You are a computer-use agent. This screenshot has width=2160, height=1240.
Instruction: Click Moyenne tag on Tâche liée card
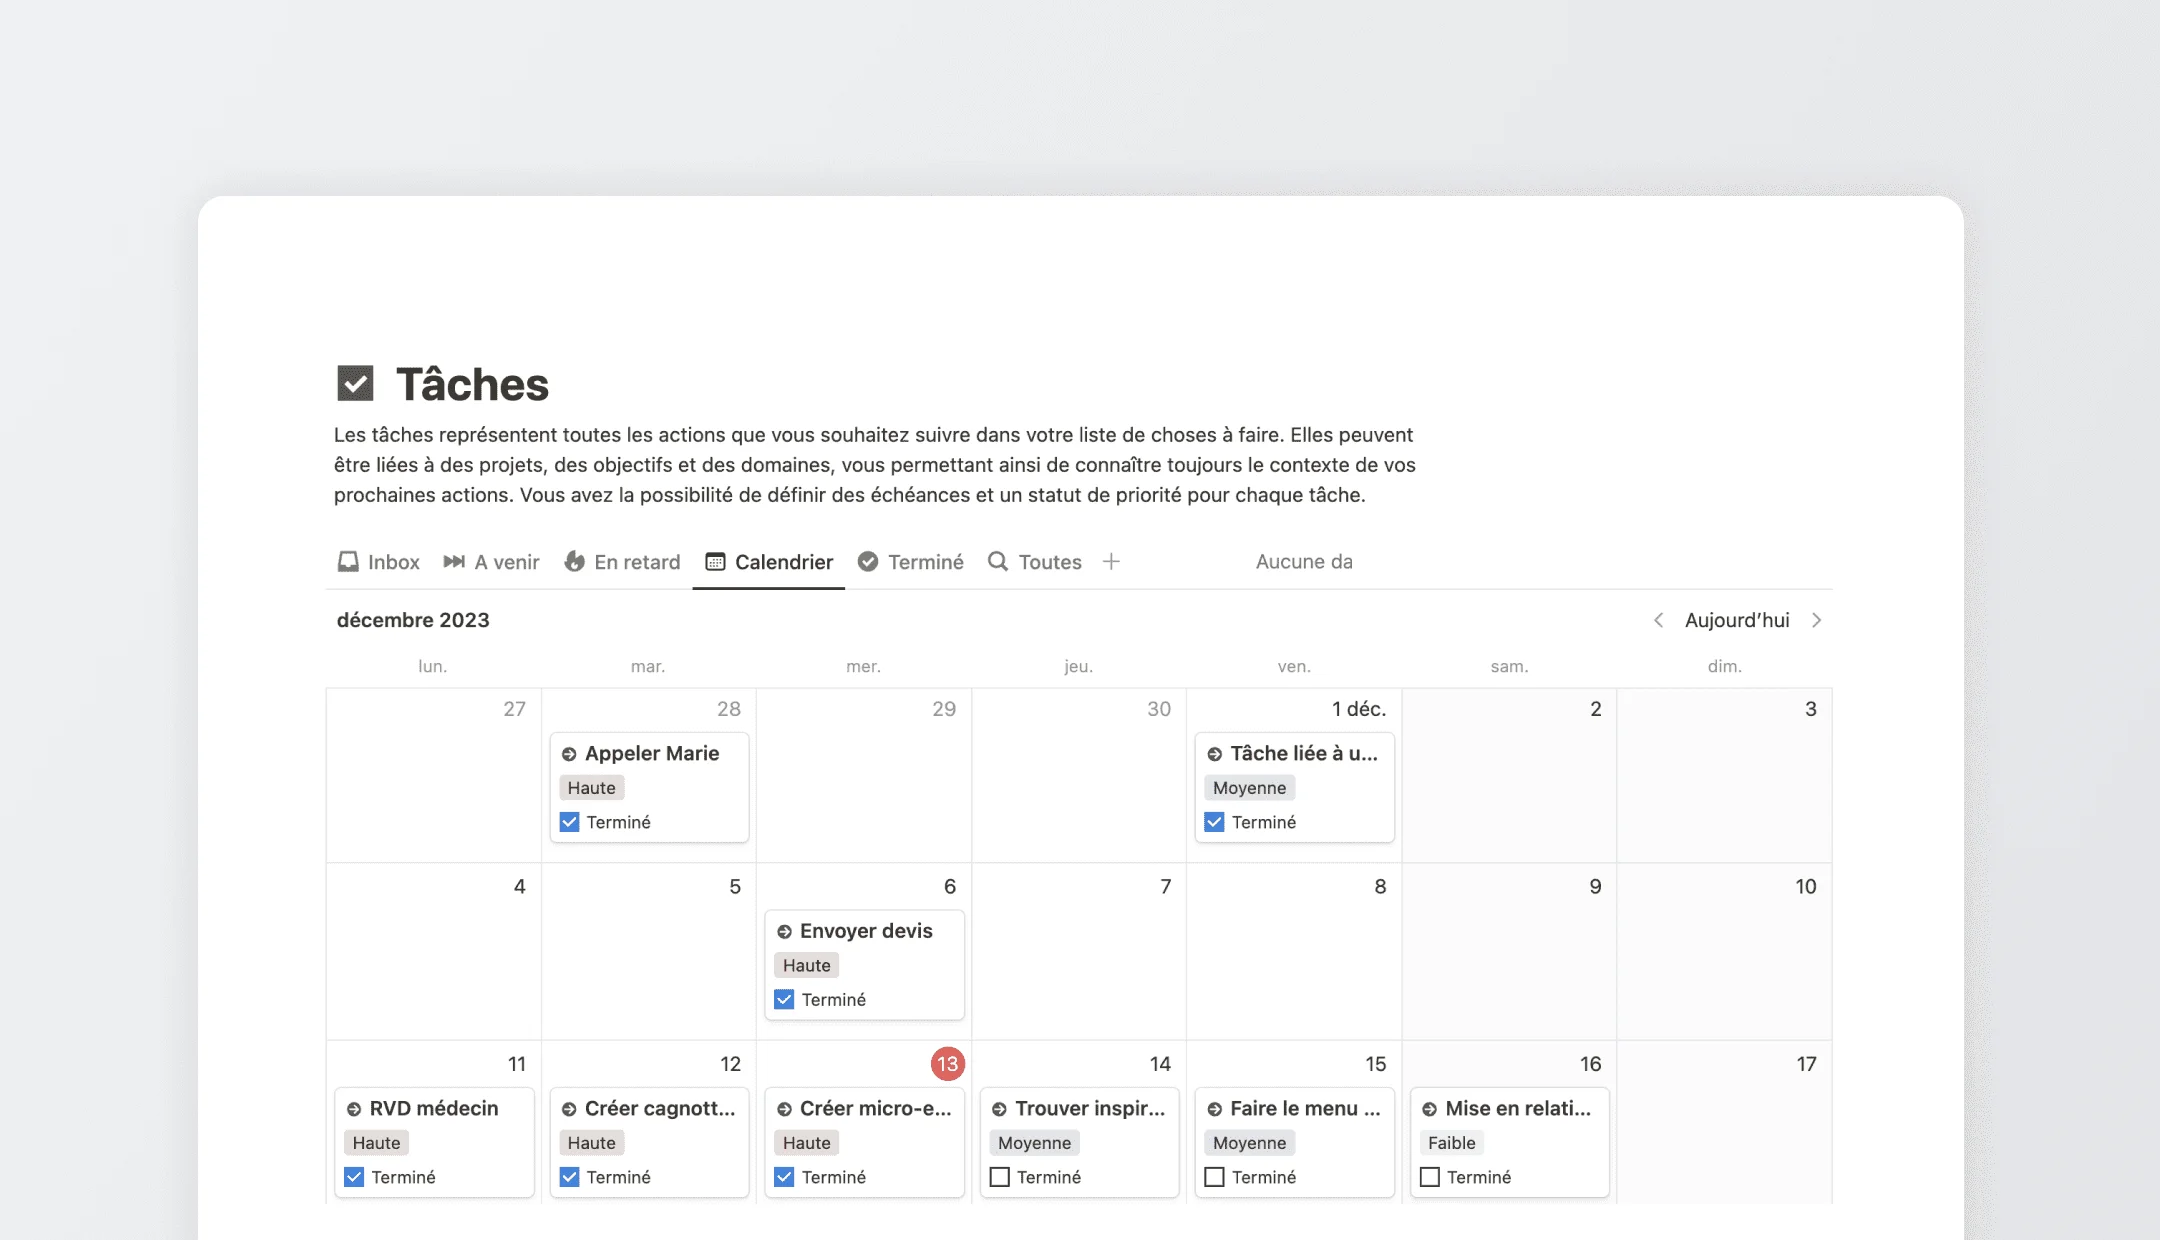[1249, 788]
